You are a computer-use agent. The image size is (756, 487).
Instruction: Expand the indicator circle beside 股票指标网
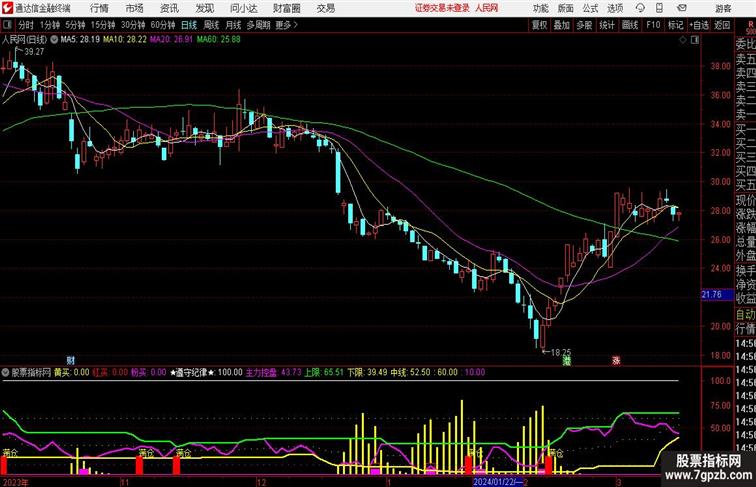tap(5, 372)
